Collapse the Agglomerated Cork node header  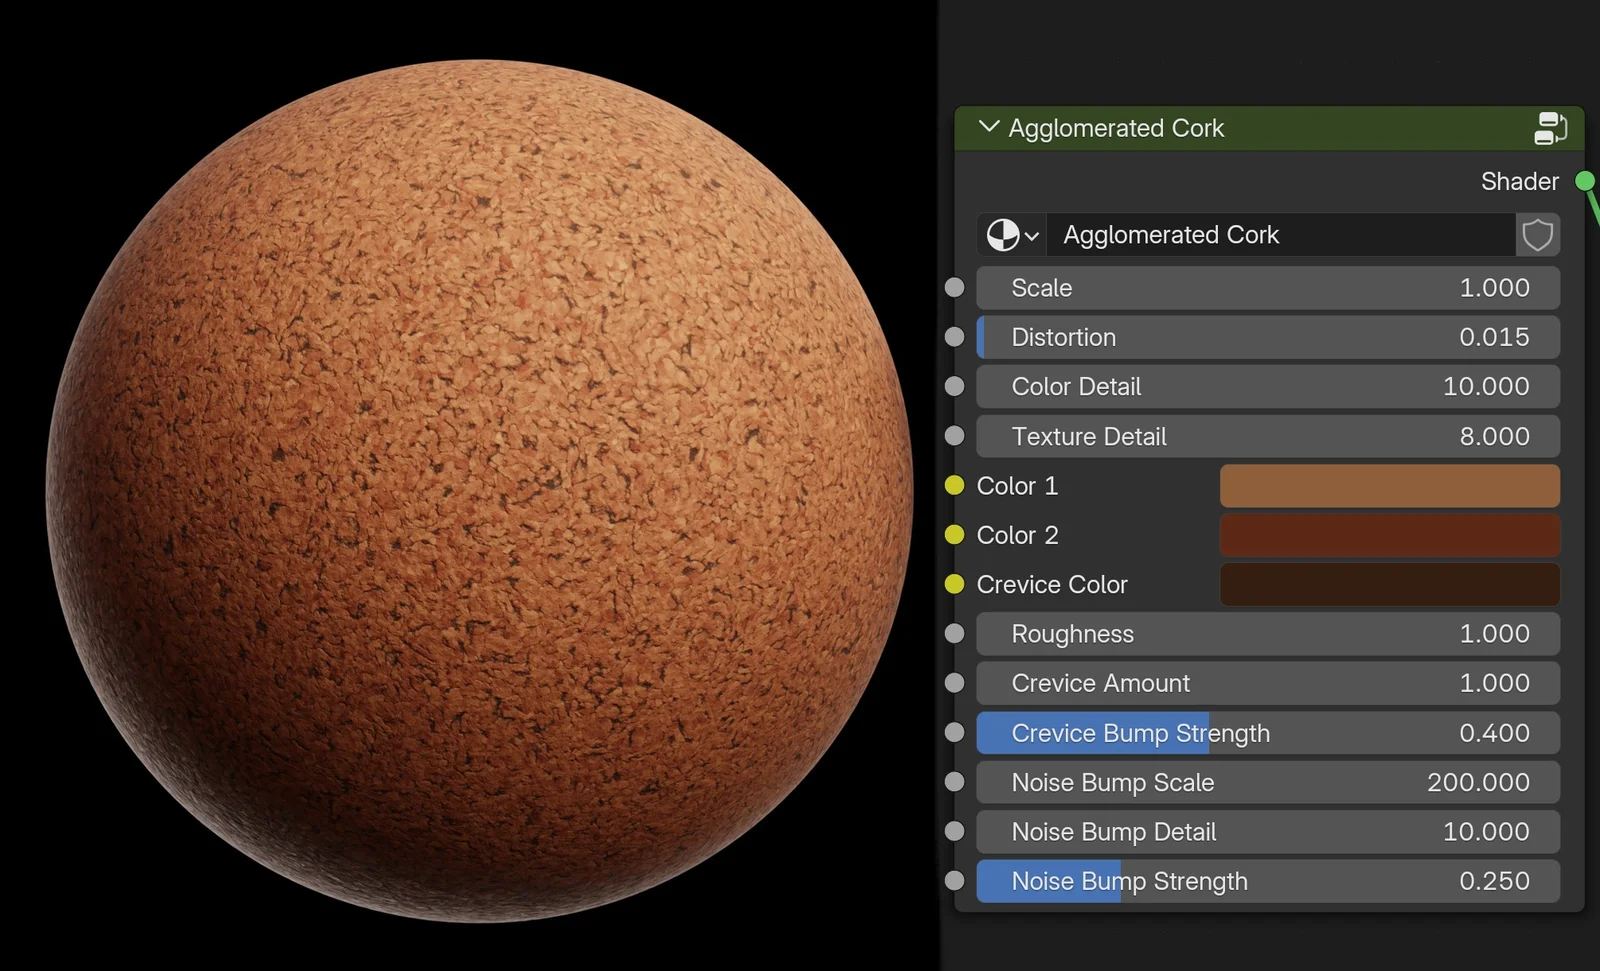pyautogui.click(x=989, y=127)
